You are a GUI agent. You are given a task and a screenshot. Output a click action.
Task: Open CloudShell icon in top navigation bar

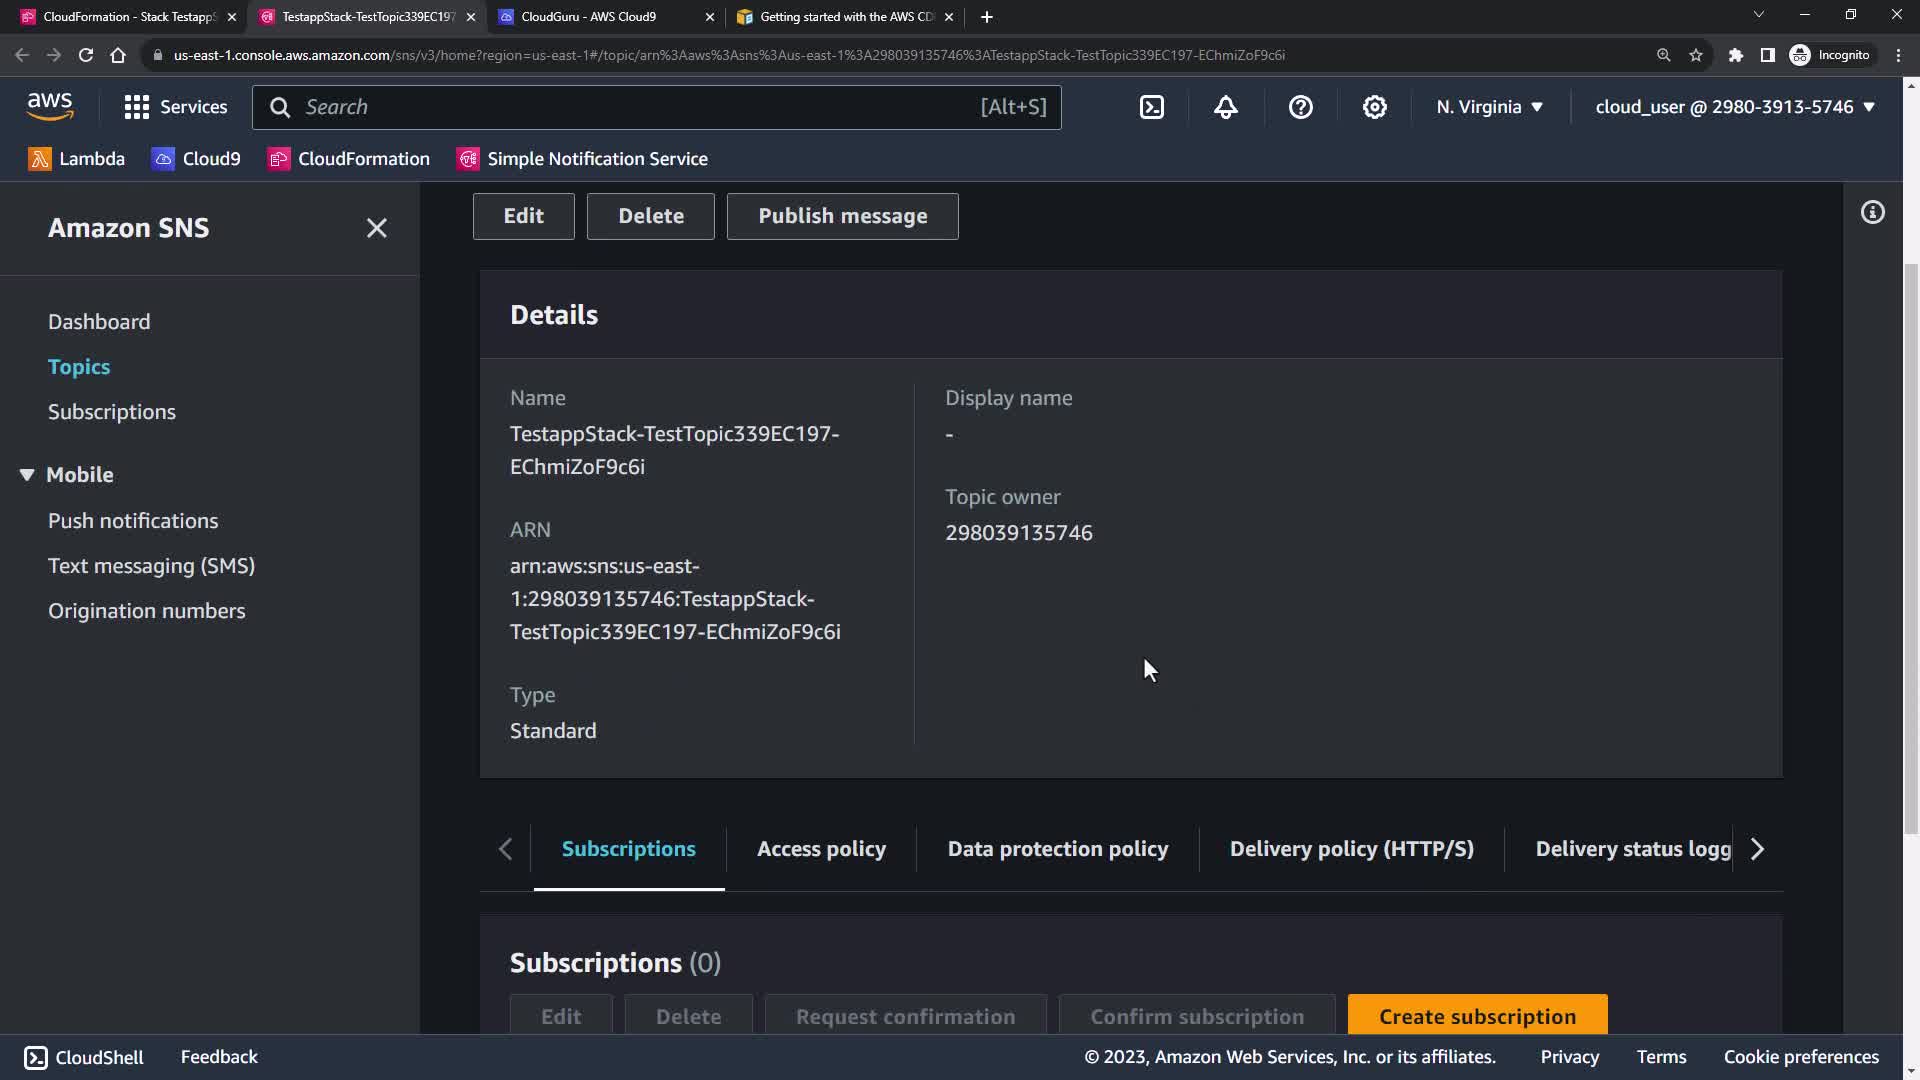click(1152, 107)
